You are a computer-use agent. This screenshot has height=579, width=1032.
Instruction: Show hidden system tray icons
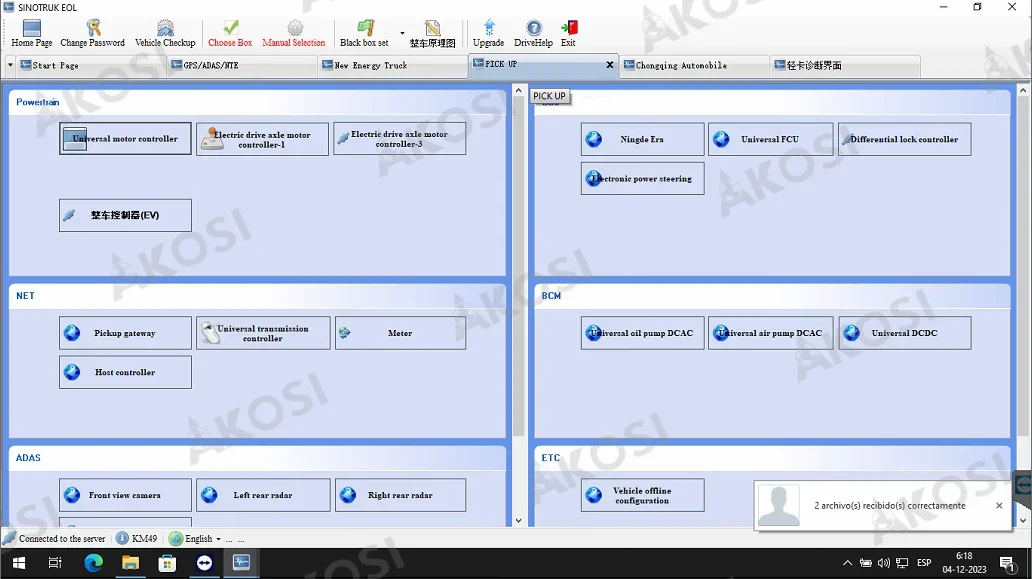(x=847, y=563)
